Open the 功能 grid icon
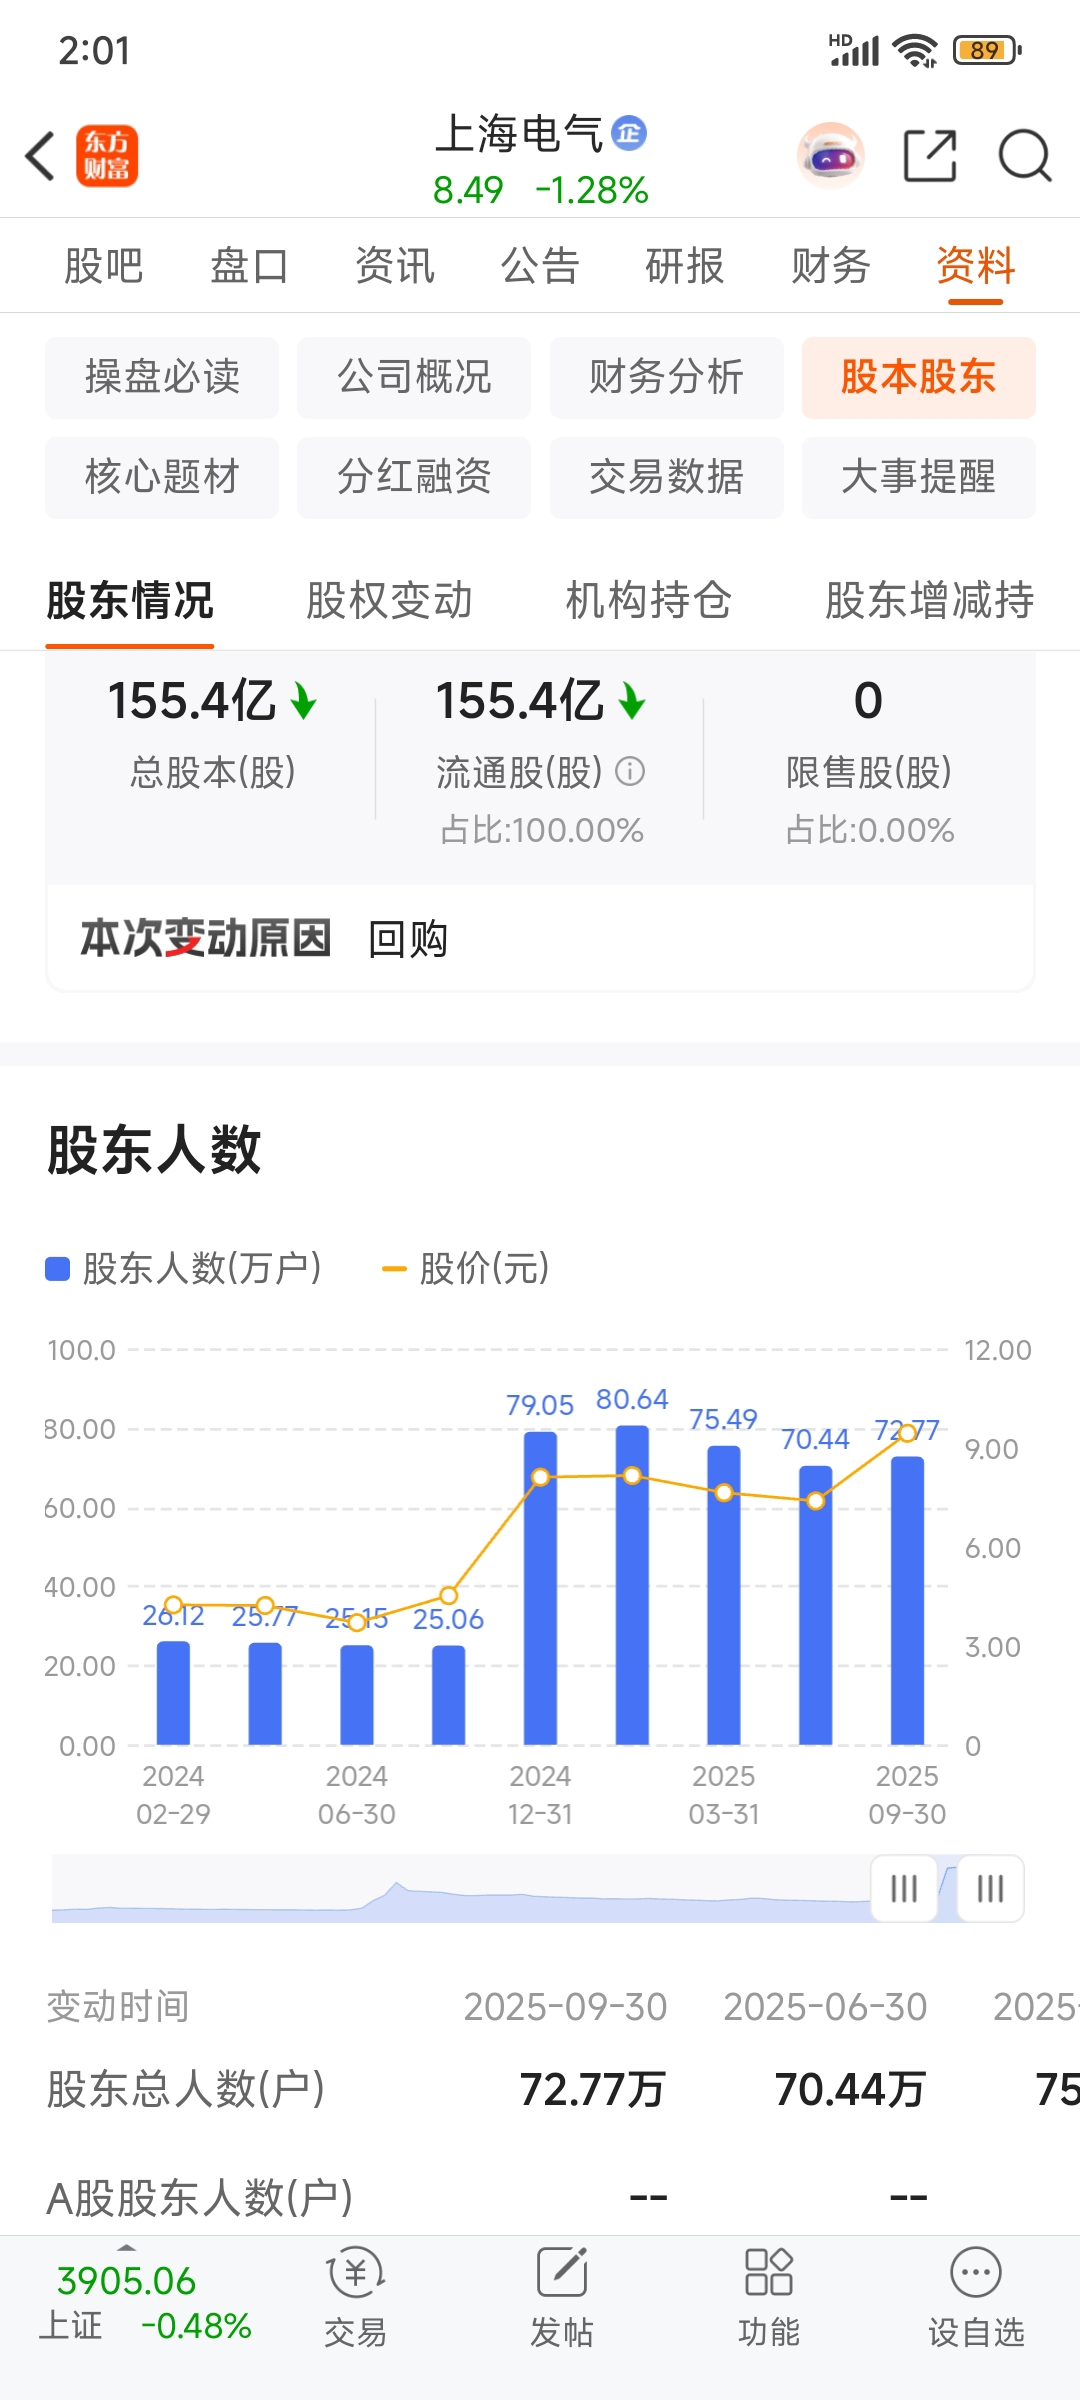This screenshot has height=2400, width=1080. click(769, 2272)
